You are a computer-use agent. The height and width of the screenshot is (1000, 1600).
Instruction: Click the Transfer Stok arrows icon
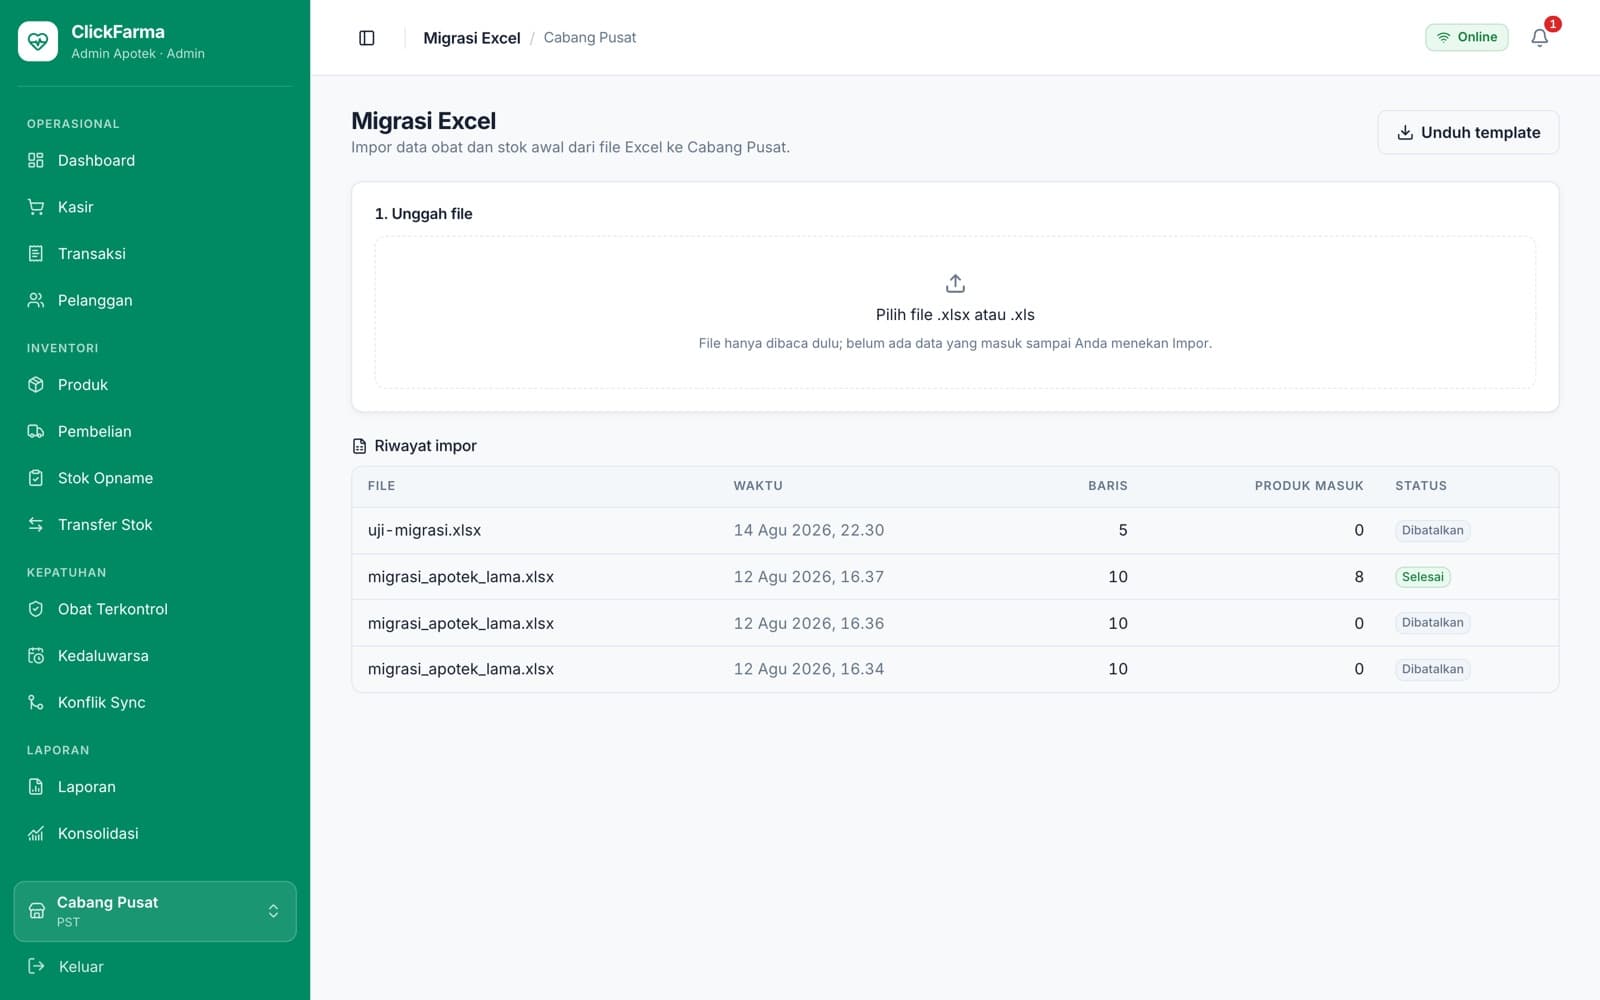coord(36,525)
